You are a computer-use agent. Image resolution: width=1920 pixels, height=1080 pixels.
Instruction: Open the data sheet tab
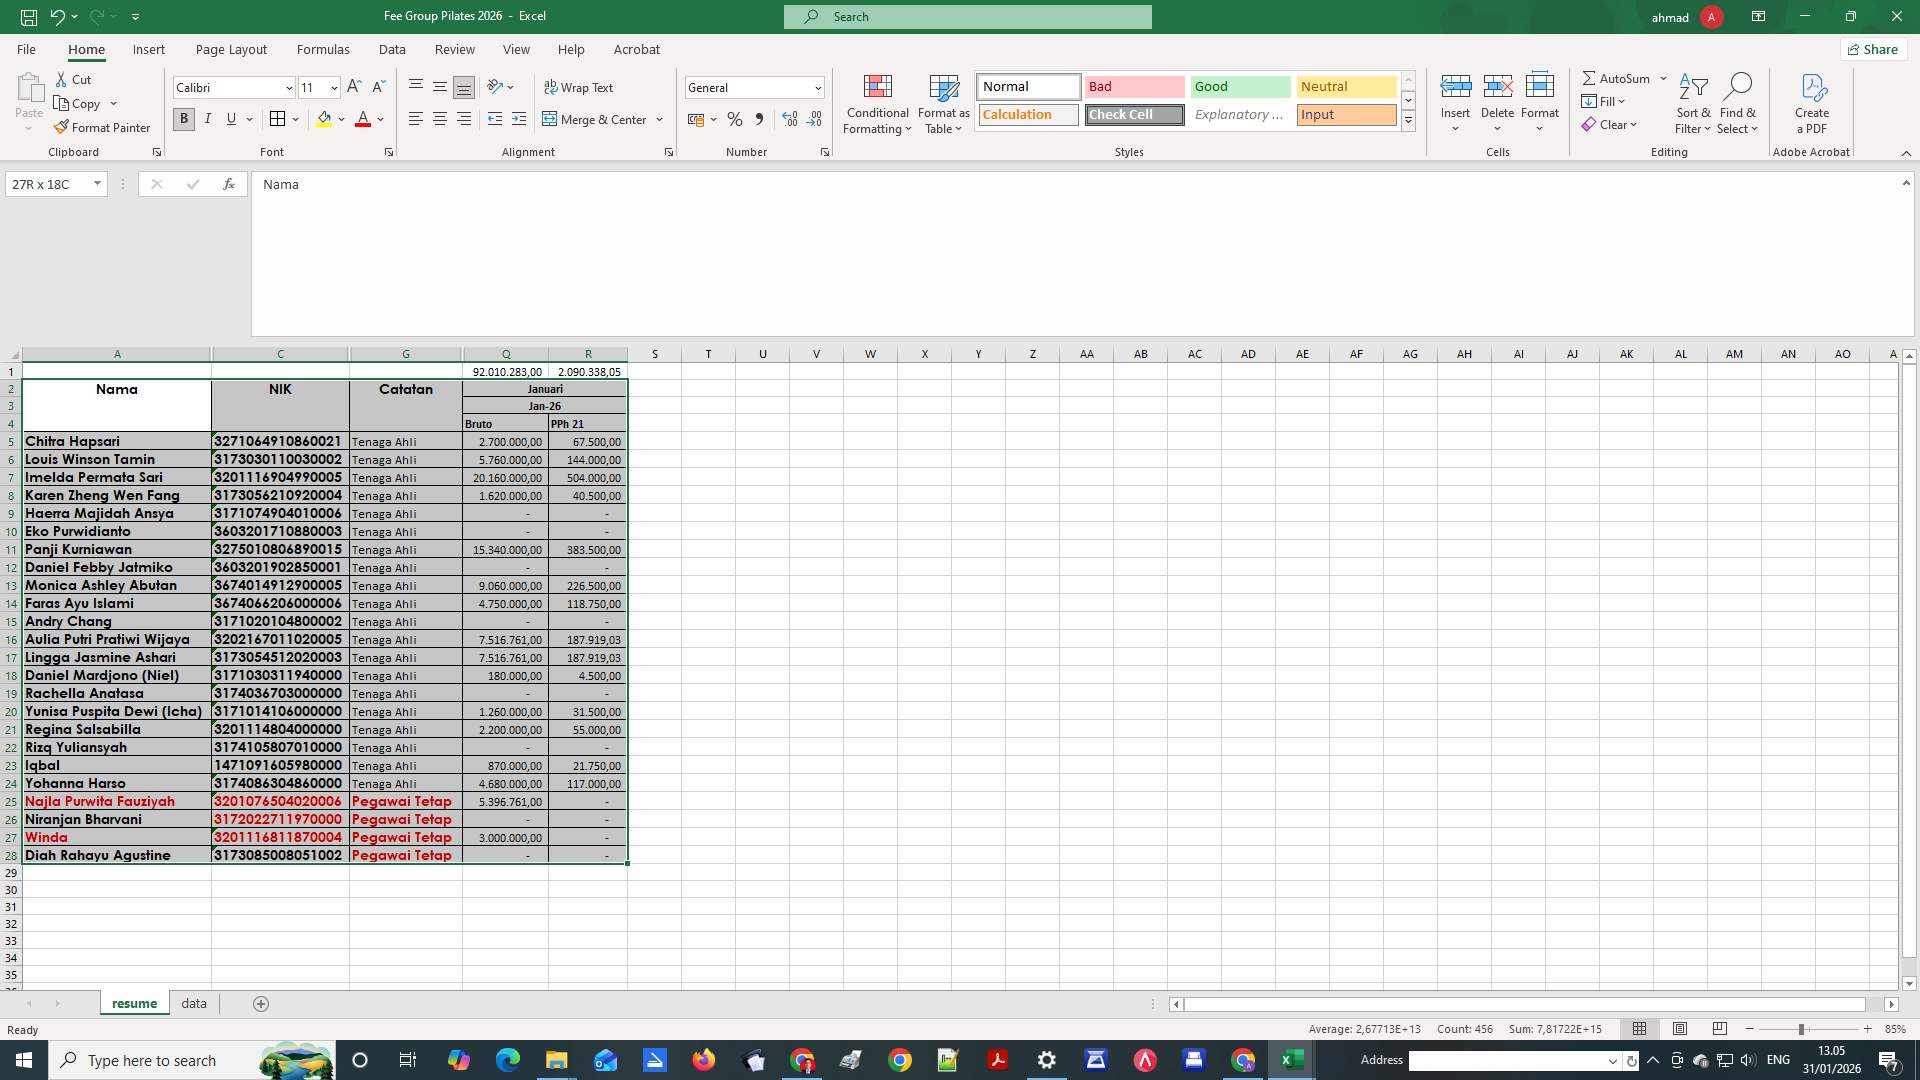point(193,1003)
